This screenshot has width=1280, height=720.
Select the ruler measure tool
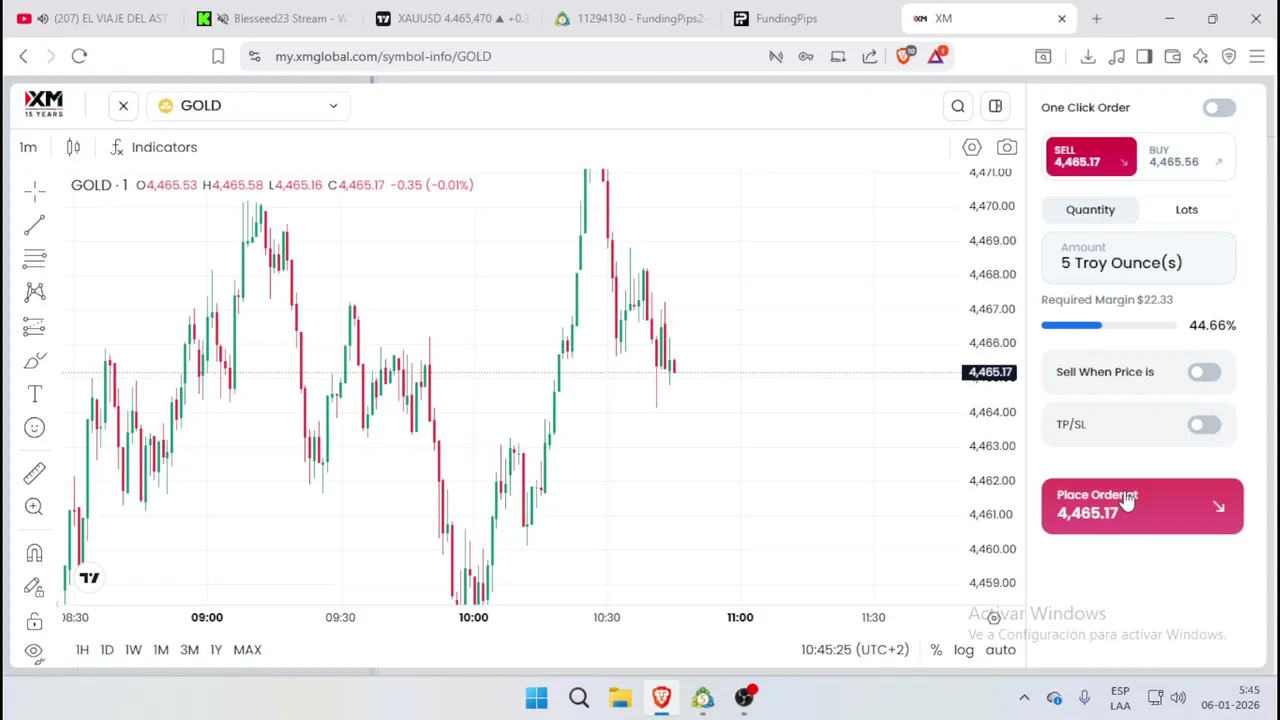[34, 473]
